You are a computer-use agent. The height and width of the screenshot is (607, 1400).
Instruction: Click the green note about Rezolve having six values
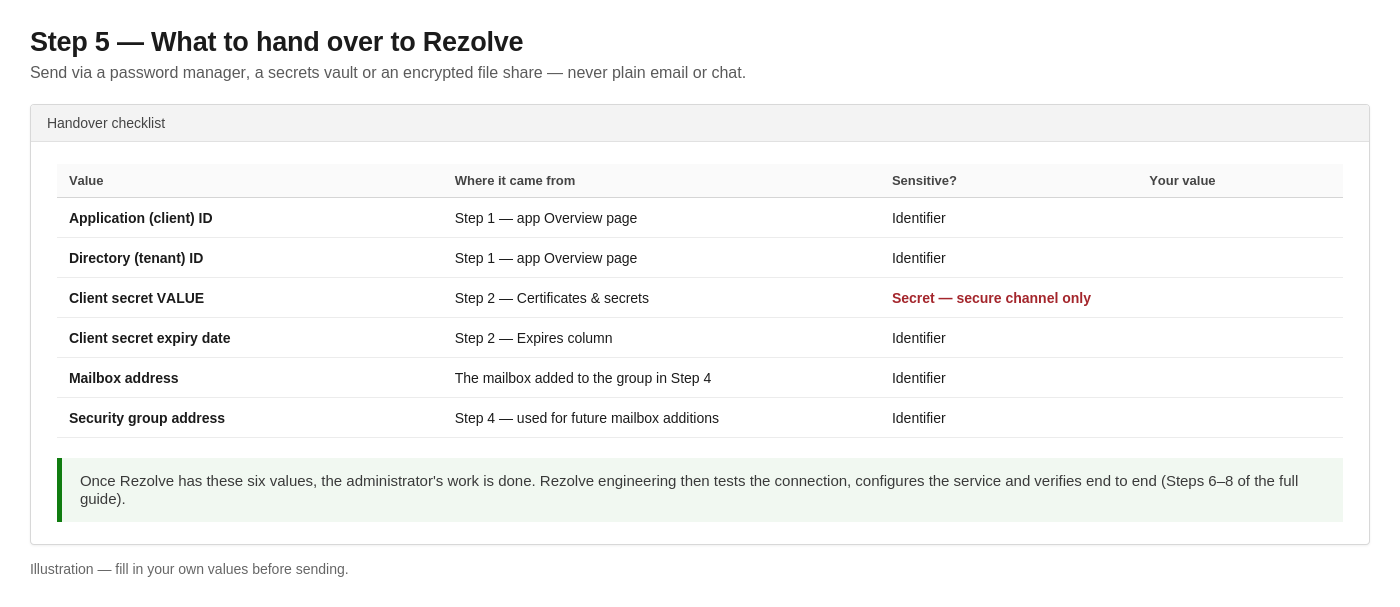point(700,490)
